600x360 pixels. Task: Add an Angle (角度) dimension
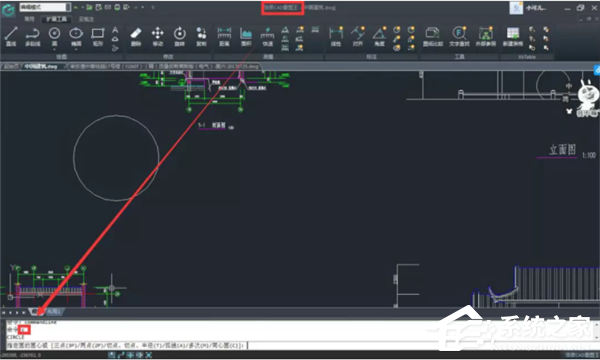[x=379, y=37]
